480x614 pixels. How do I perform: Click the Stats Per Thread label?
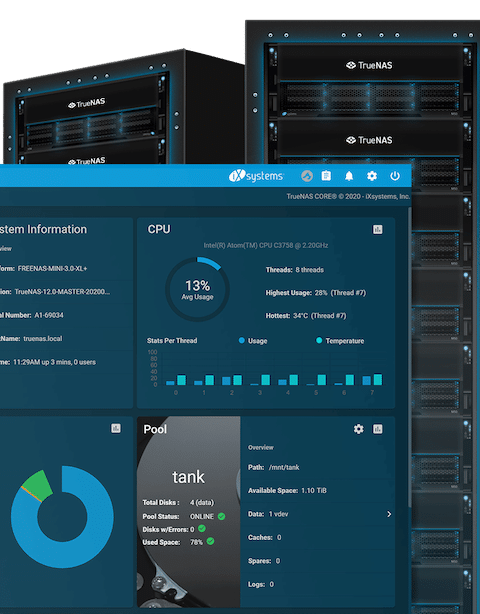pos(172,341)
